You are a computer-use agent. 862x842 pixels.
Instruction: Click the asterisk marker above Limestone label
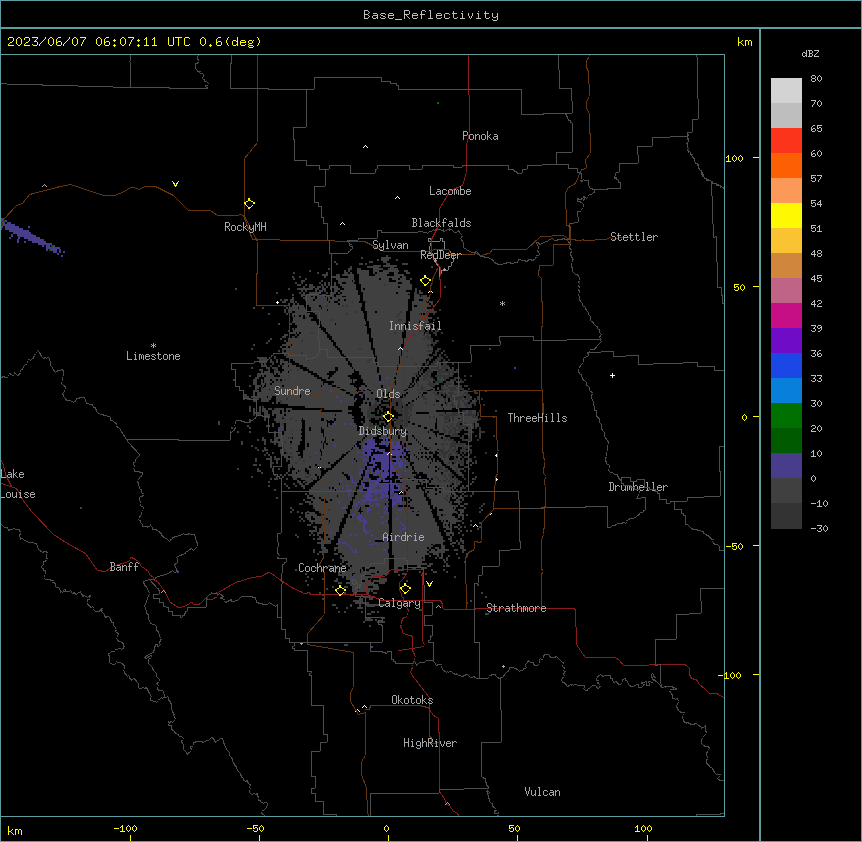point(153,346)
